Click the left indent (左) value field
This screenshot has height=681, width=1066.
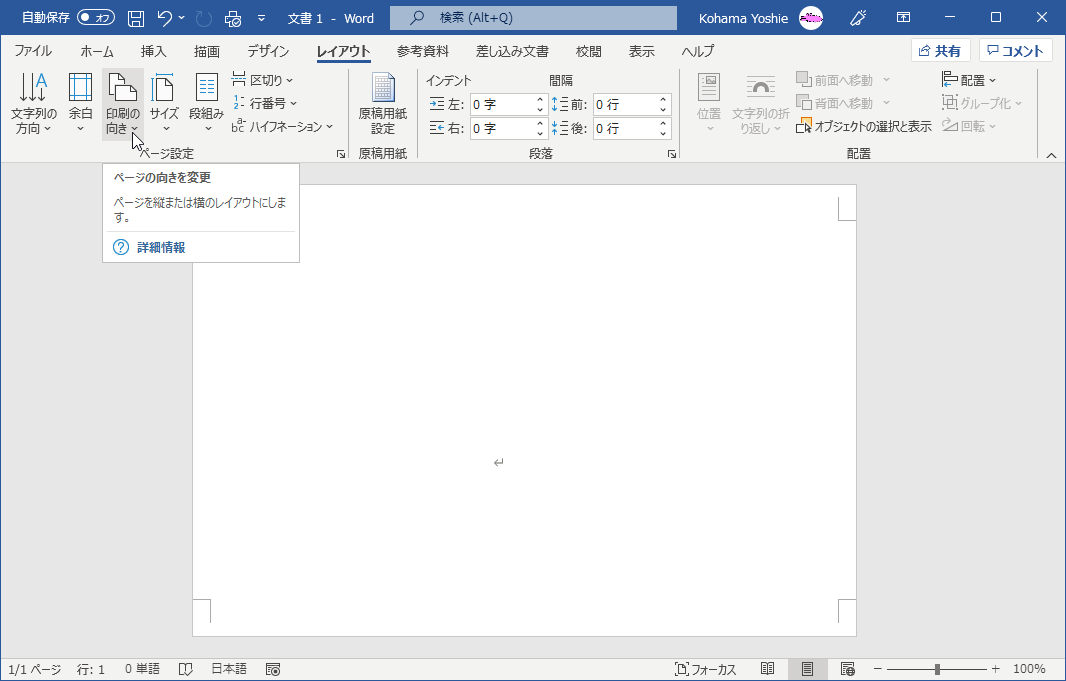tap(501, 105)
